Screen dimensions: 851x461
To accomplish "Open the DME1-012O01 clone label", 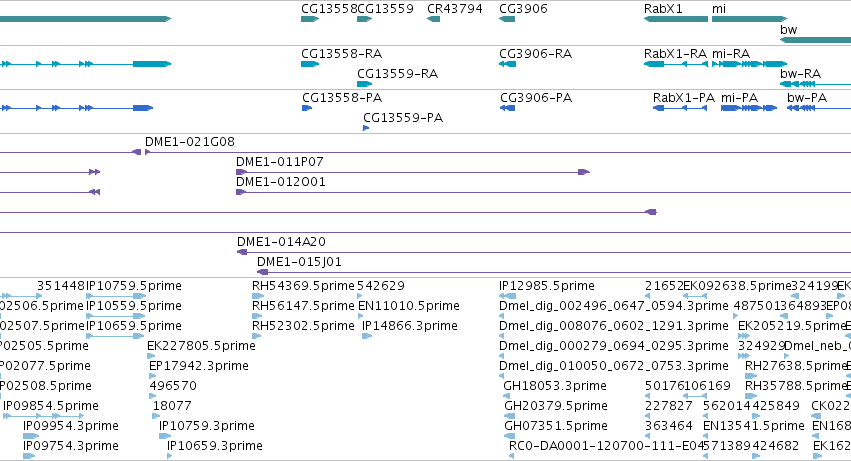I will click(281, 182).
